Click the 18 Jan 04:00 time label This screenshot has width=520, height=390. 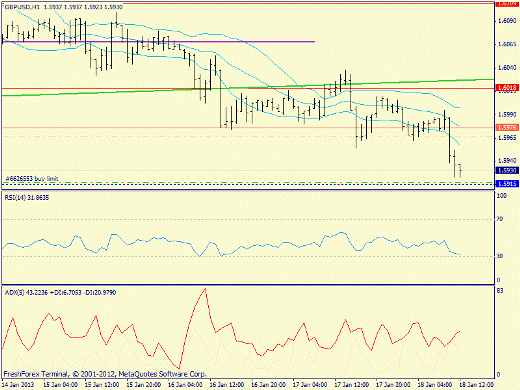(x=435, y=385)
